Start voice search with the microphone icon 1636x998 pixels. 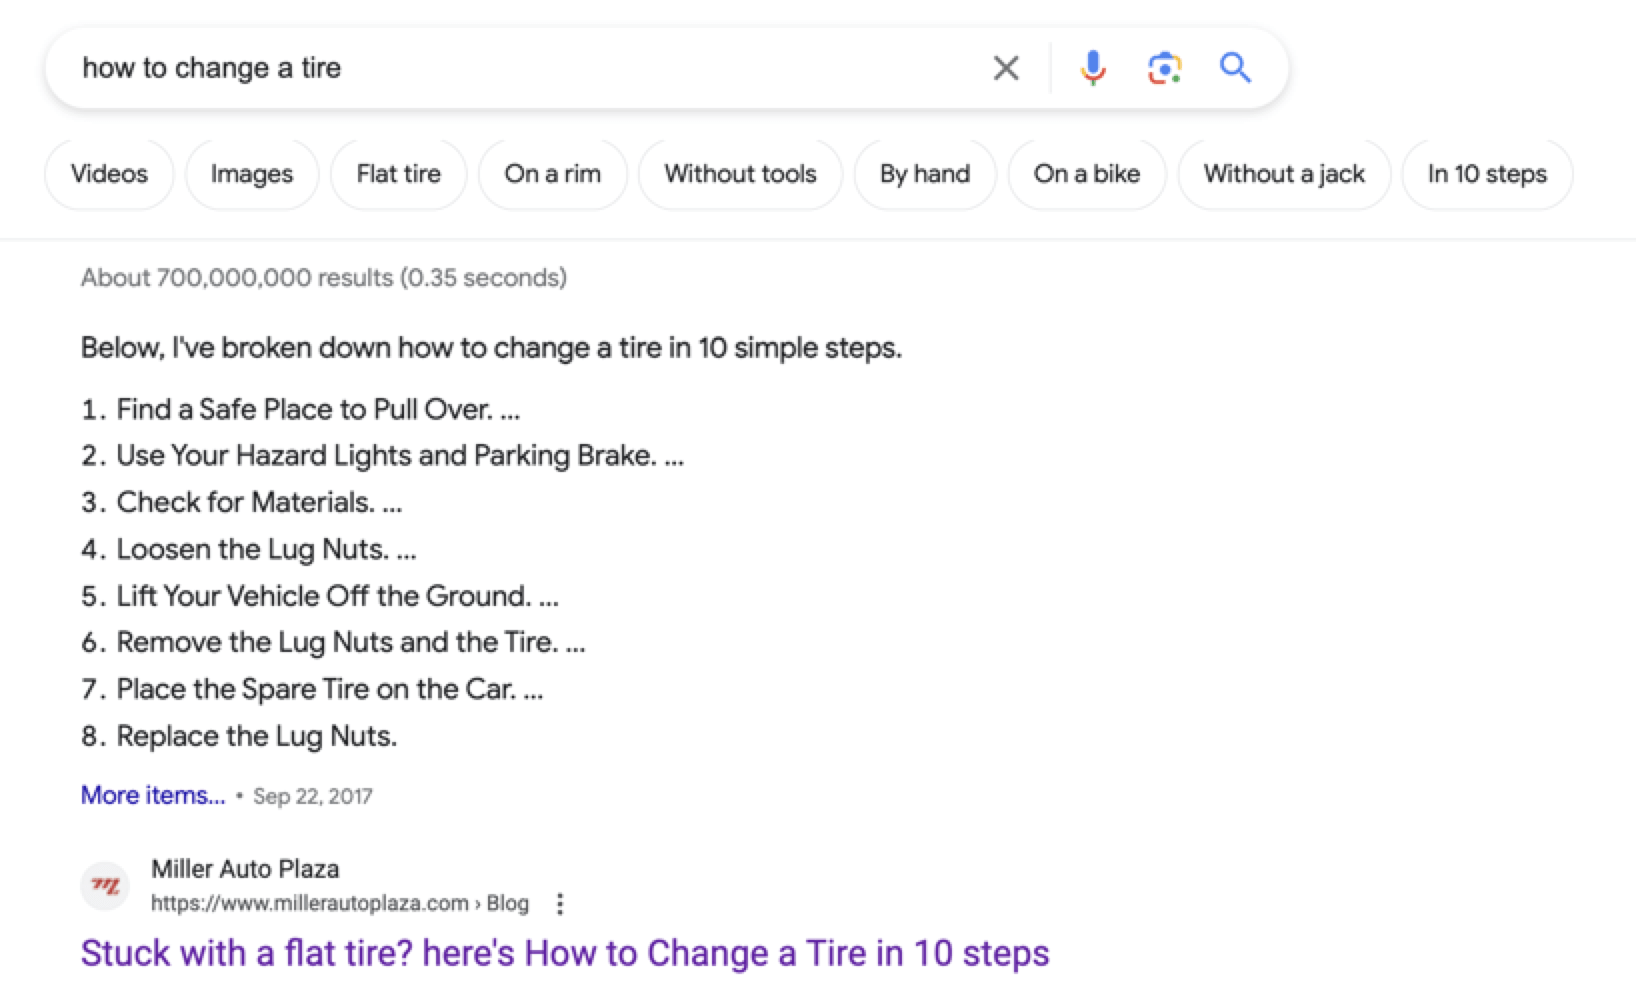[x=1093, y=68]
